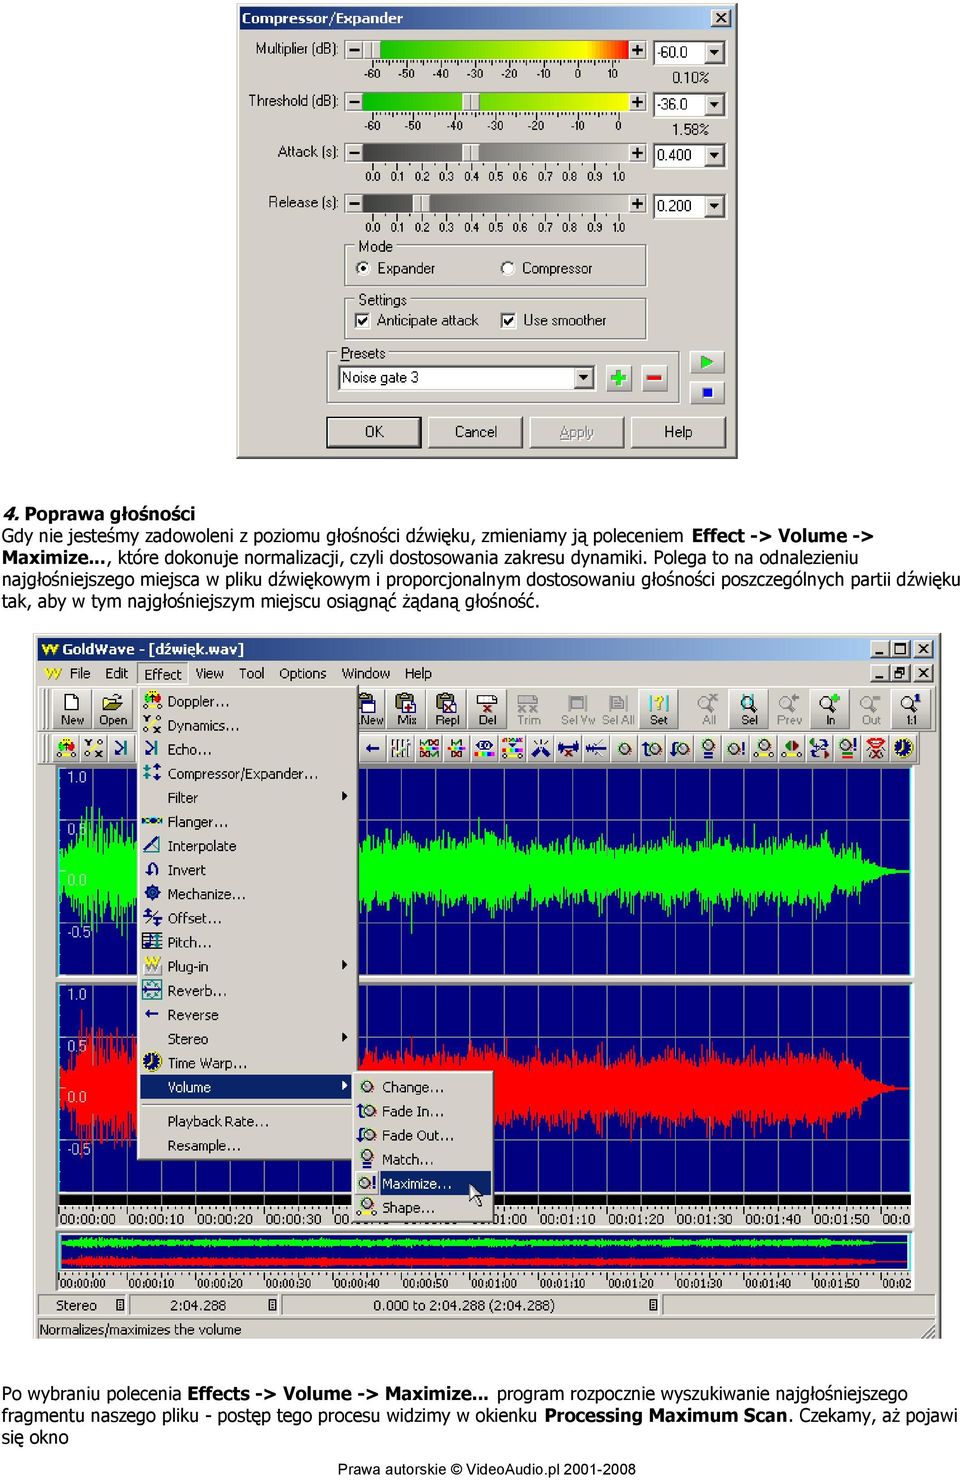Click the Reverse arrow icon in the effects toolbar
The width and height of the screenshot is (960, 1480).
pos(372,748)
